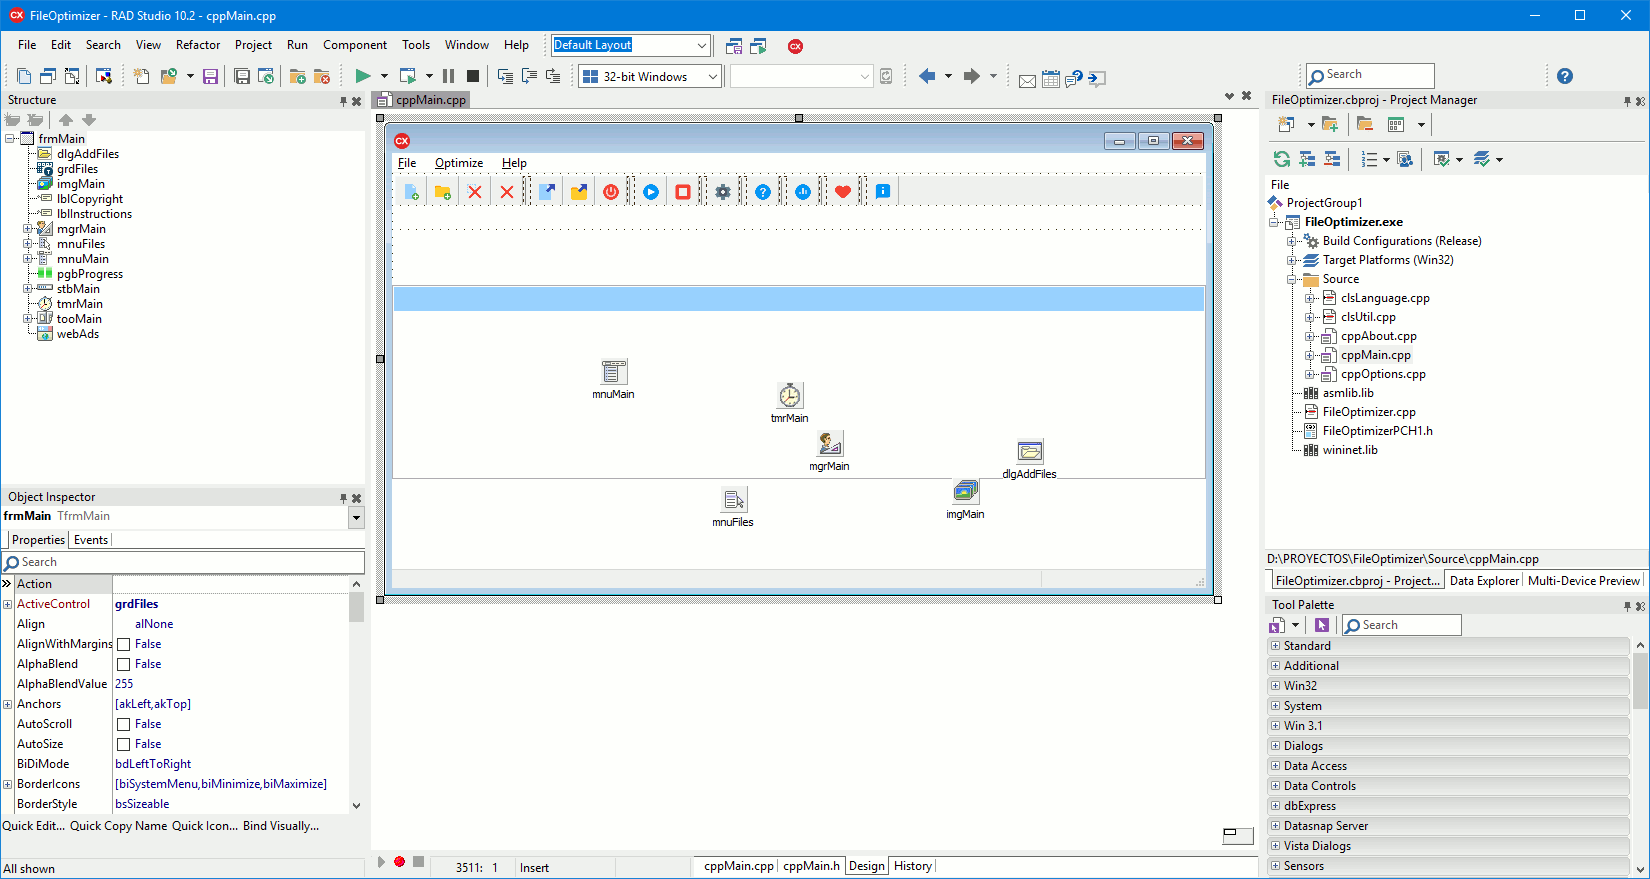Open the Component menu

click(355, 45)
